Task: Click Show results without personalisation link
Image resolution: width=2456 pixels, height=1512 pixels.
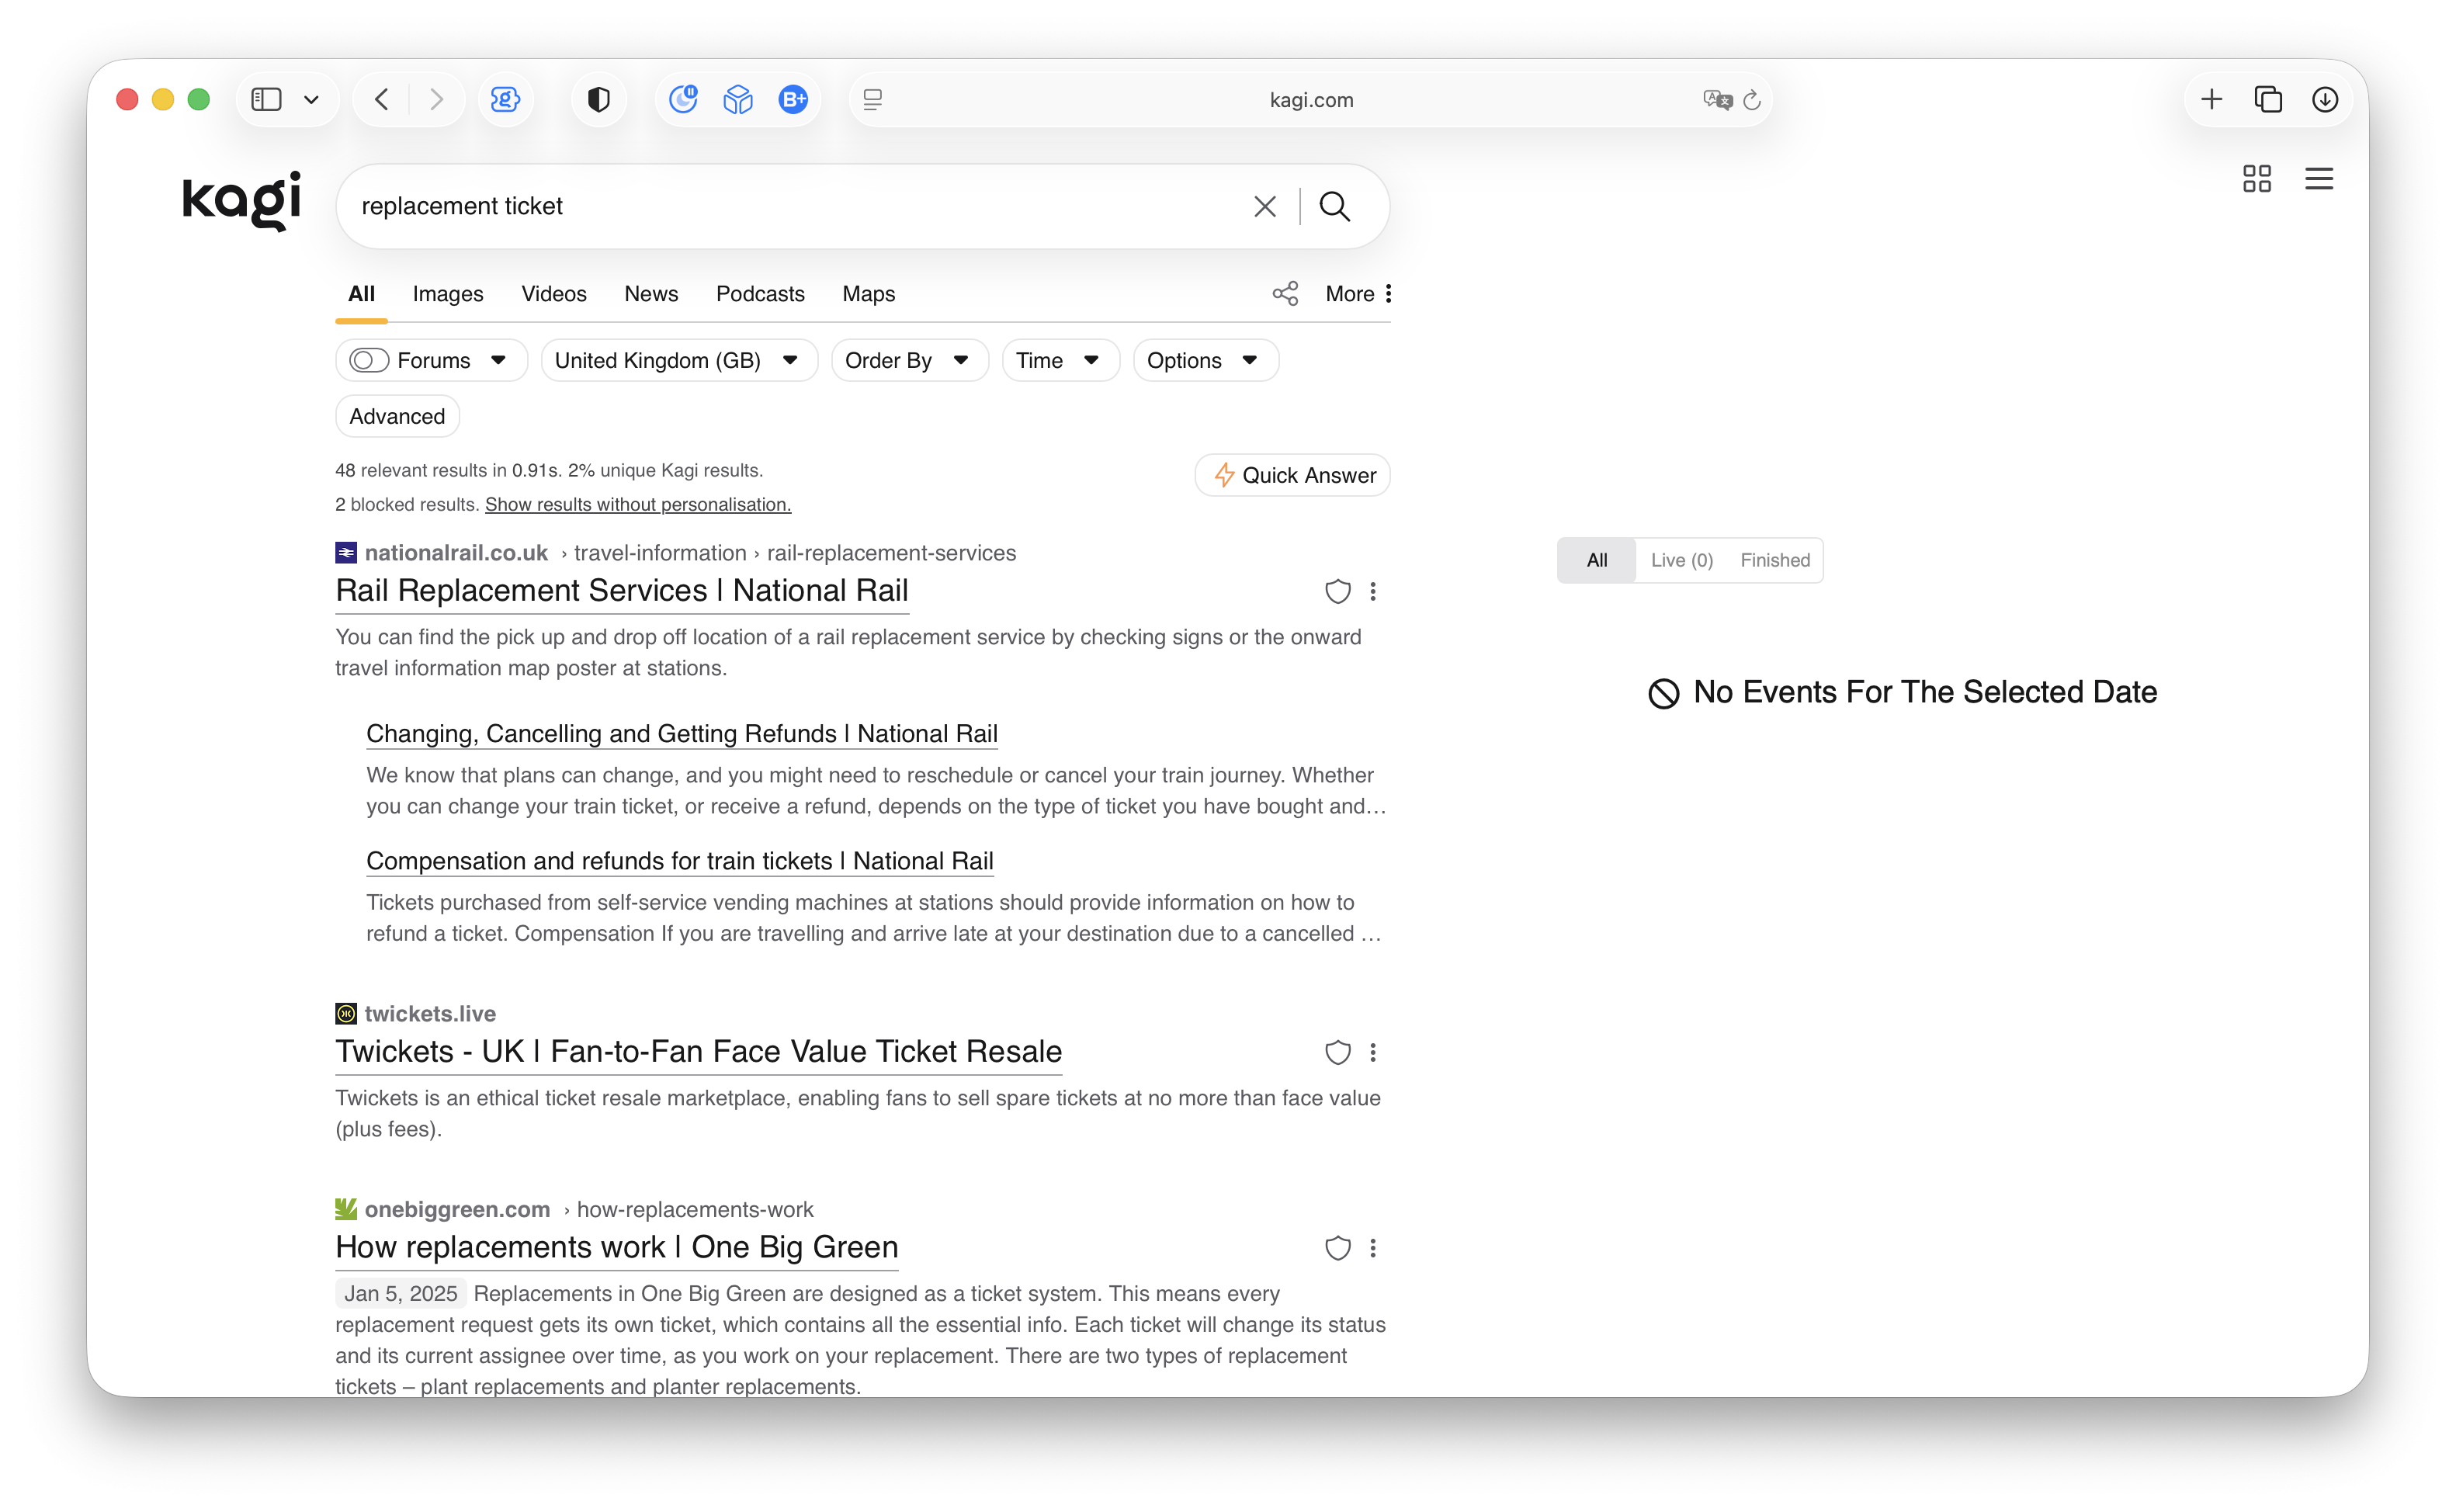Action: 638,504
